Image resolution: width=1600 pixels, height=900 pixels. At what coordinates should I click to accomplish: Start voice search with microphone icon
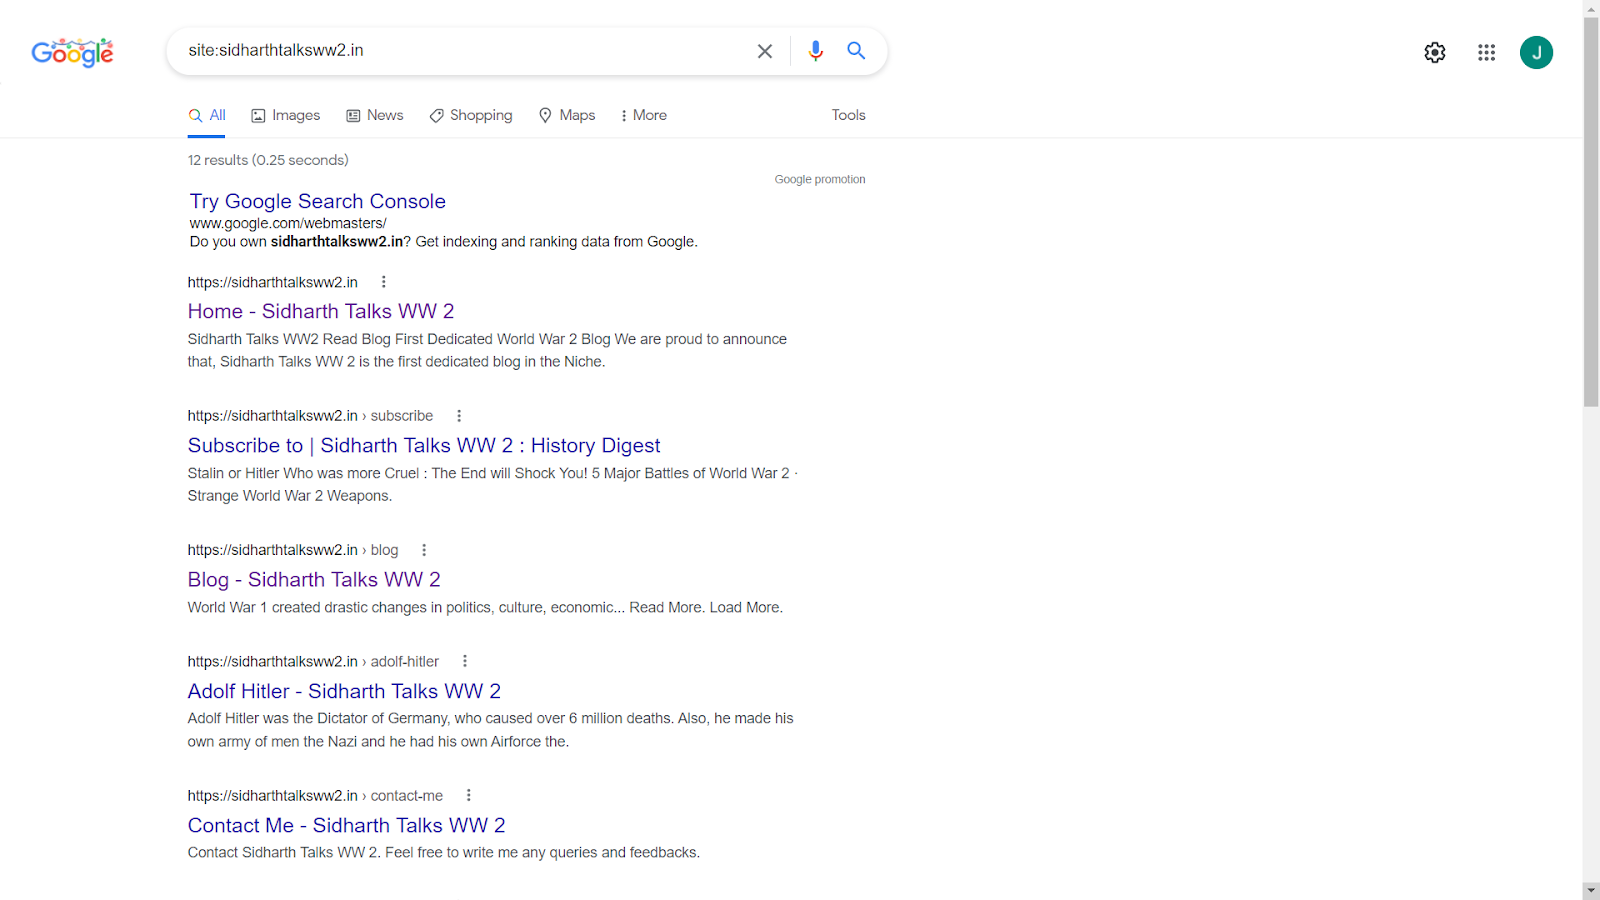[x=816, y=51]
